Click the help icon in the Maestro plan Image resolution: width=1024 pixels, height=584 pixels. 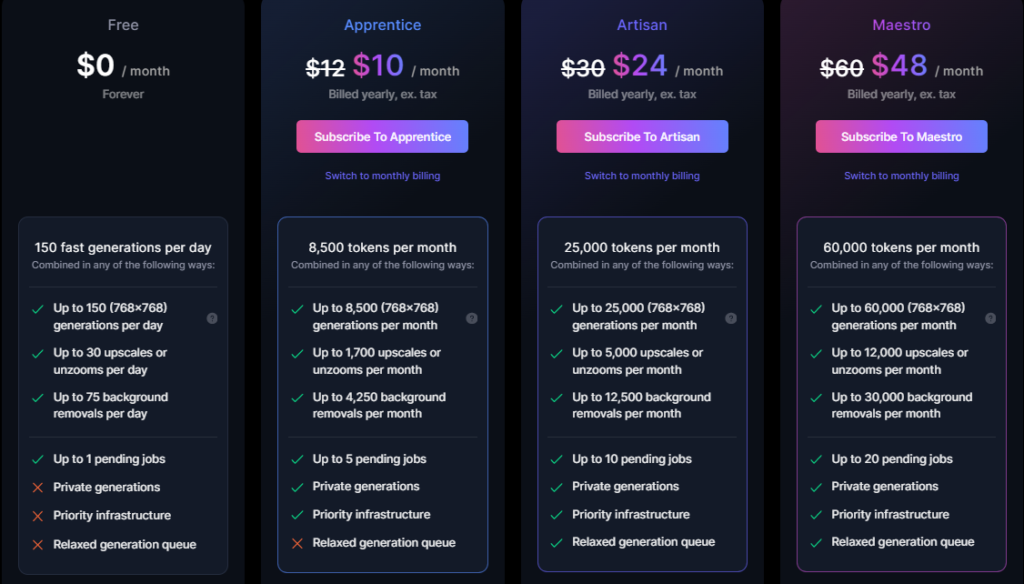coord(990,318)
